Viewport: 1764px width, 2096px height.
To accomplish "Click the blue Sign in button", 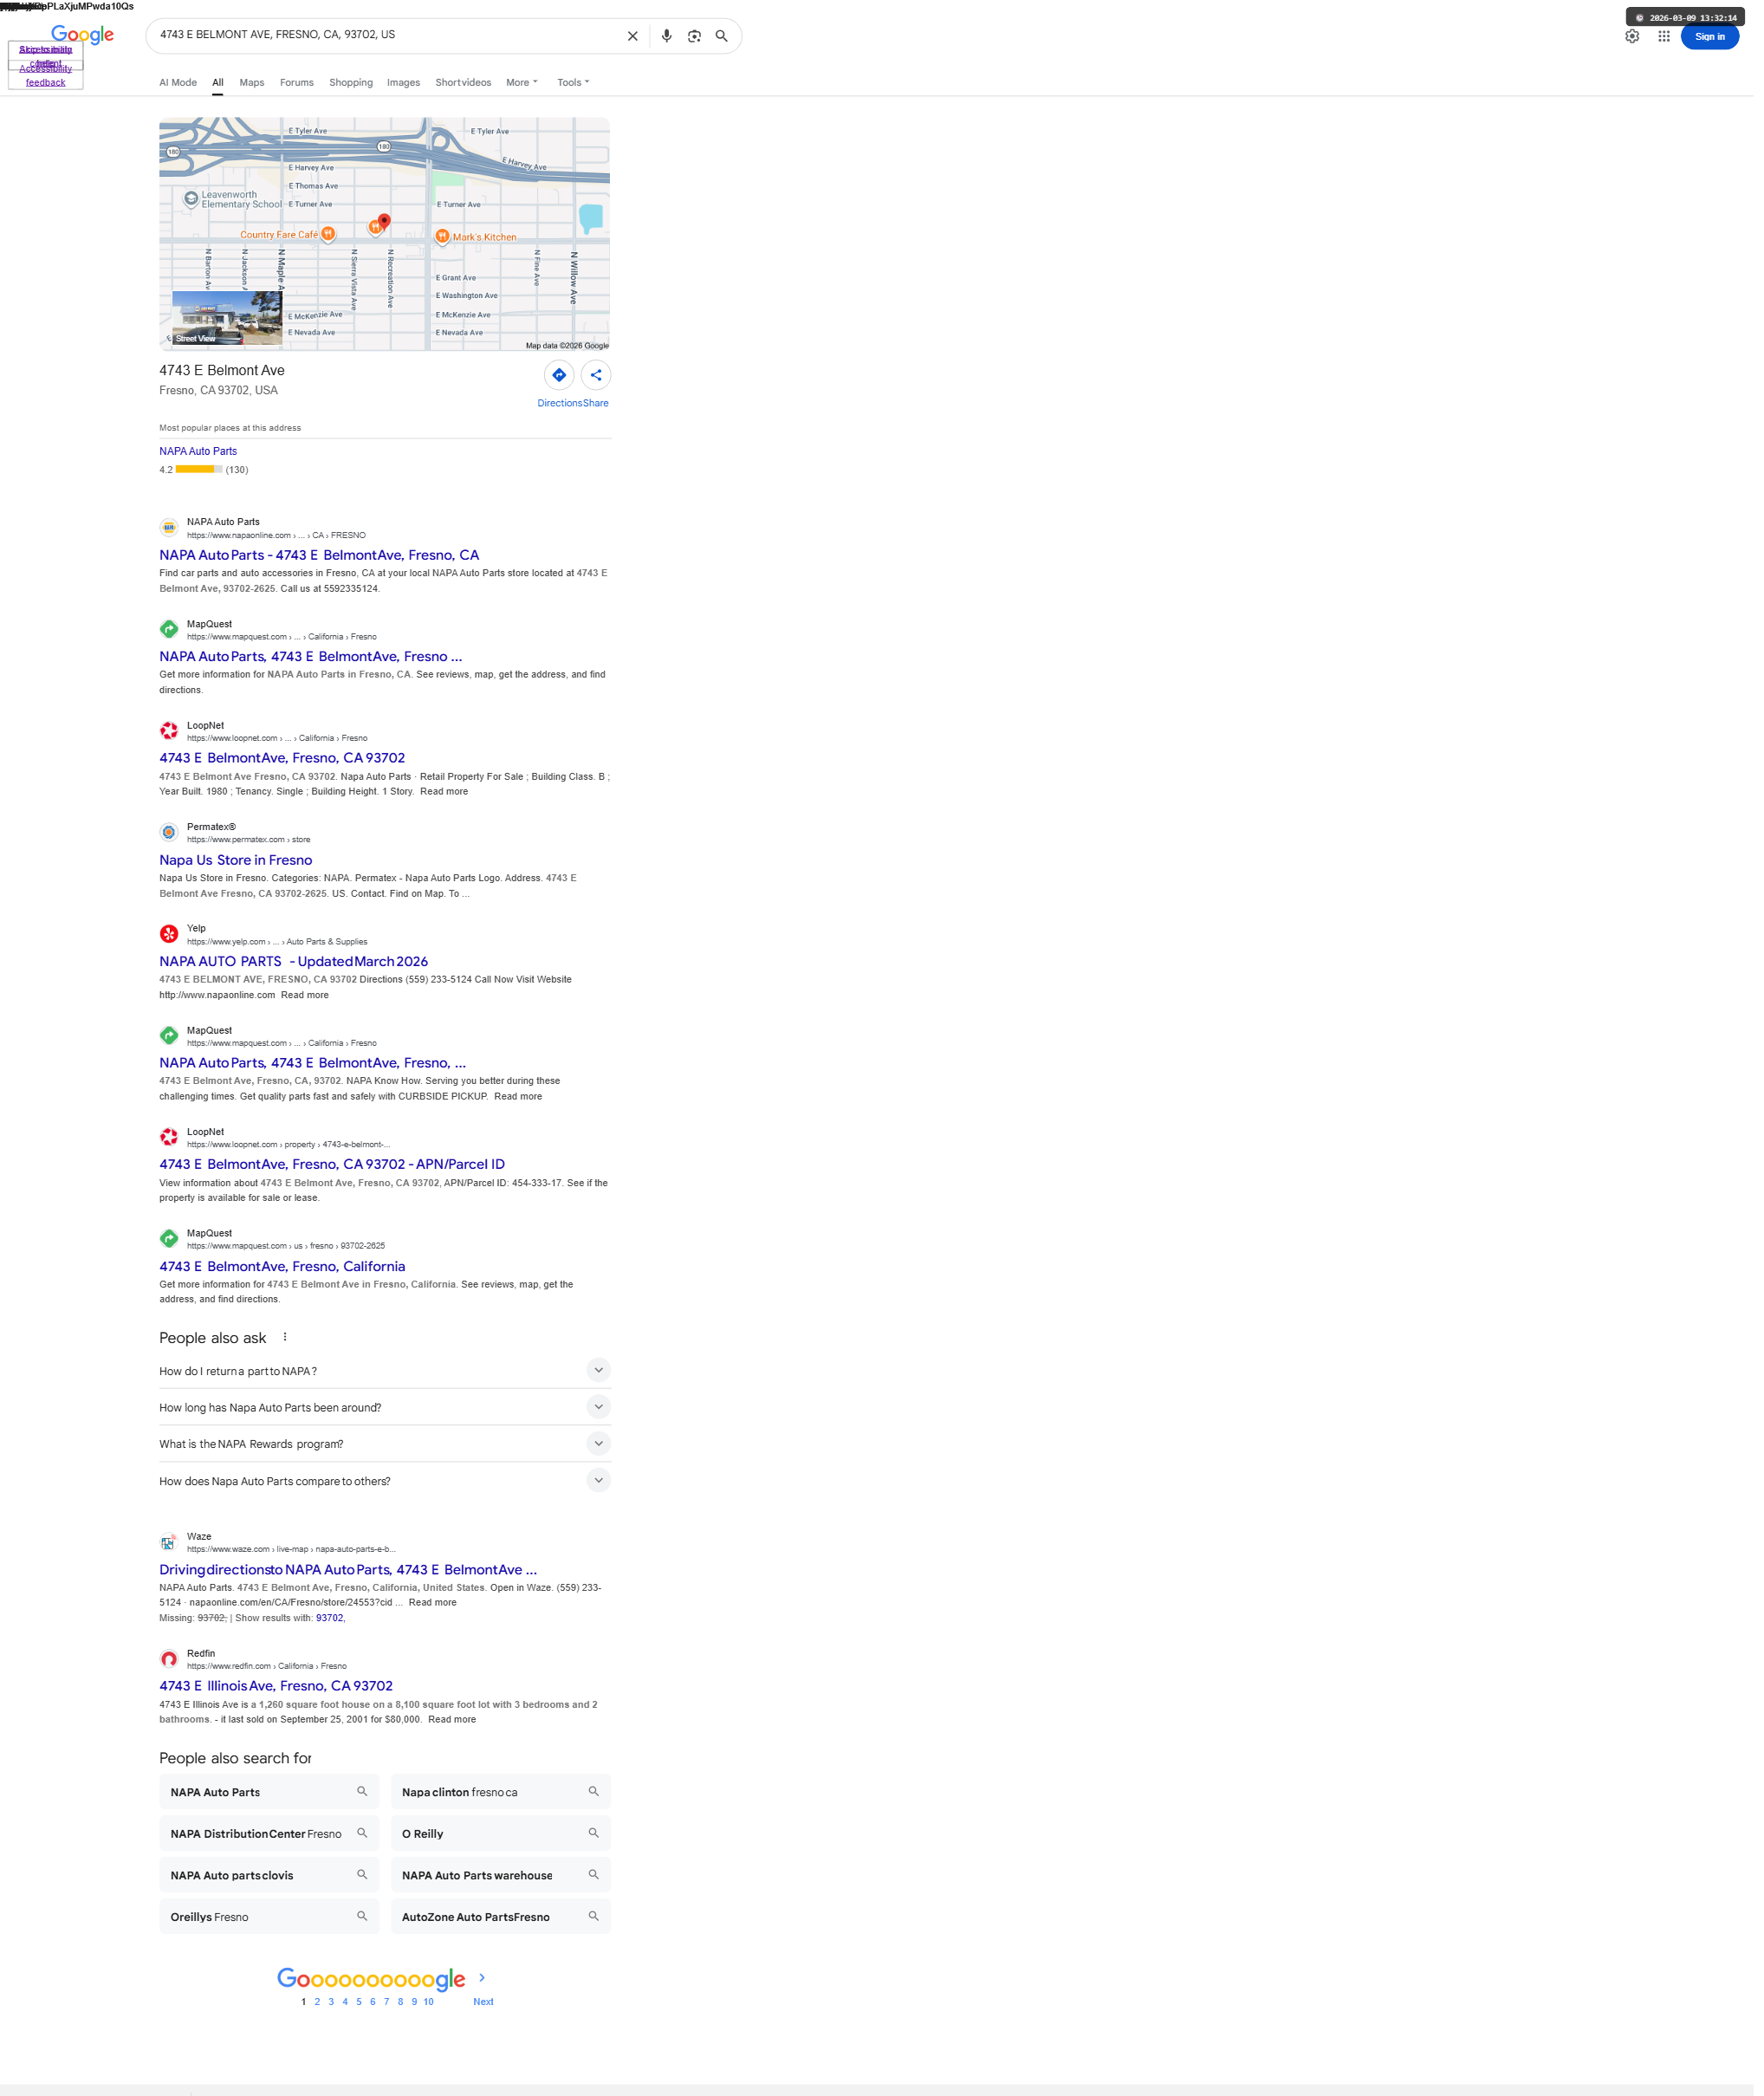I will coord(1709,37).
